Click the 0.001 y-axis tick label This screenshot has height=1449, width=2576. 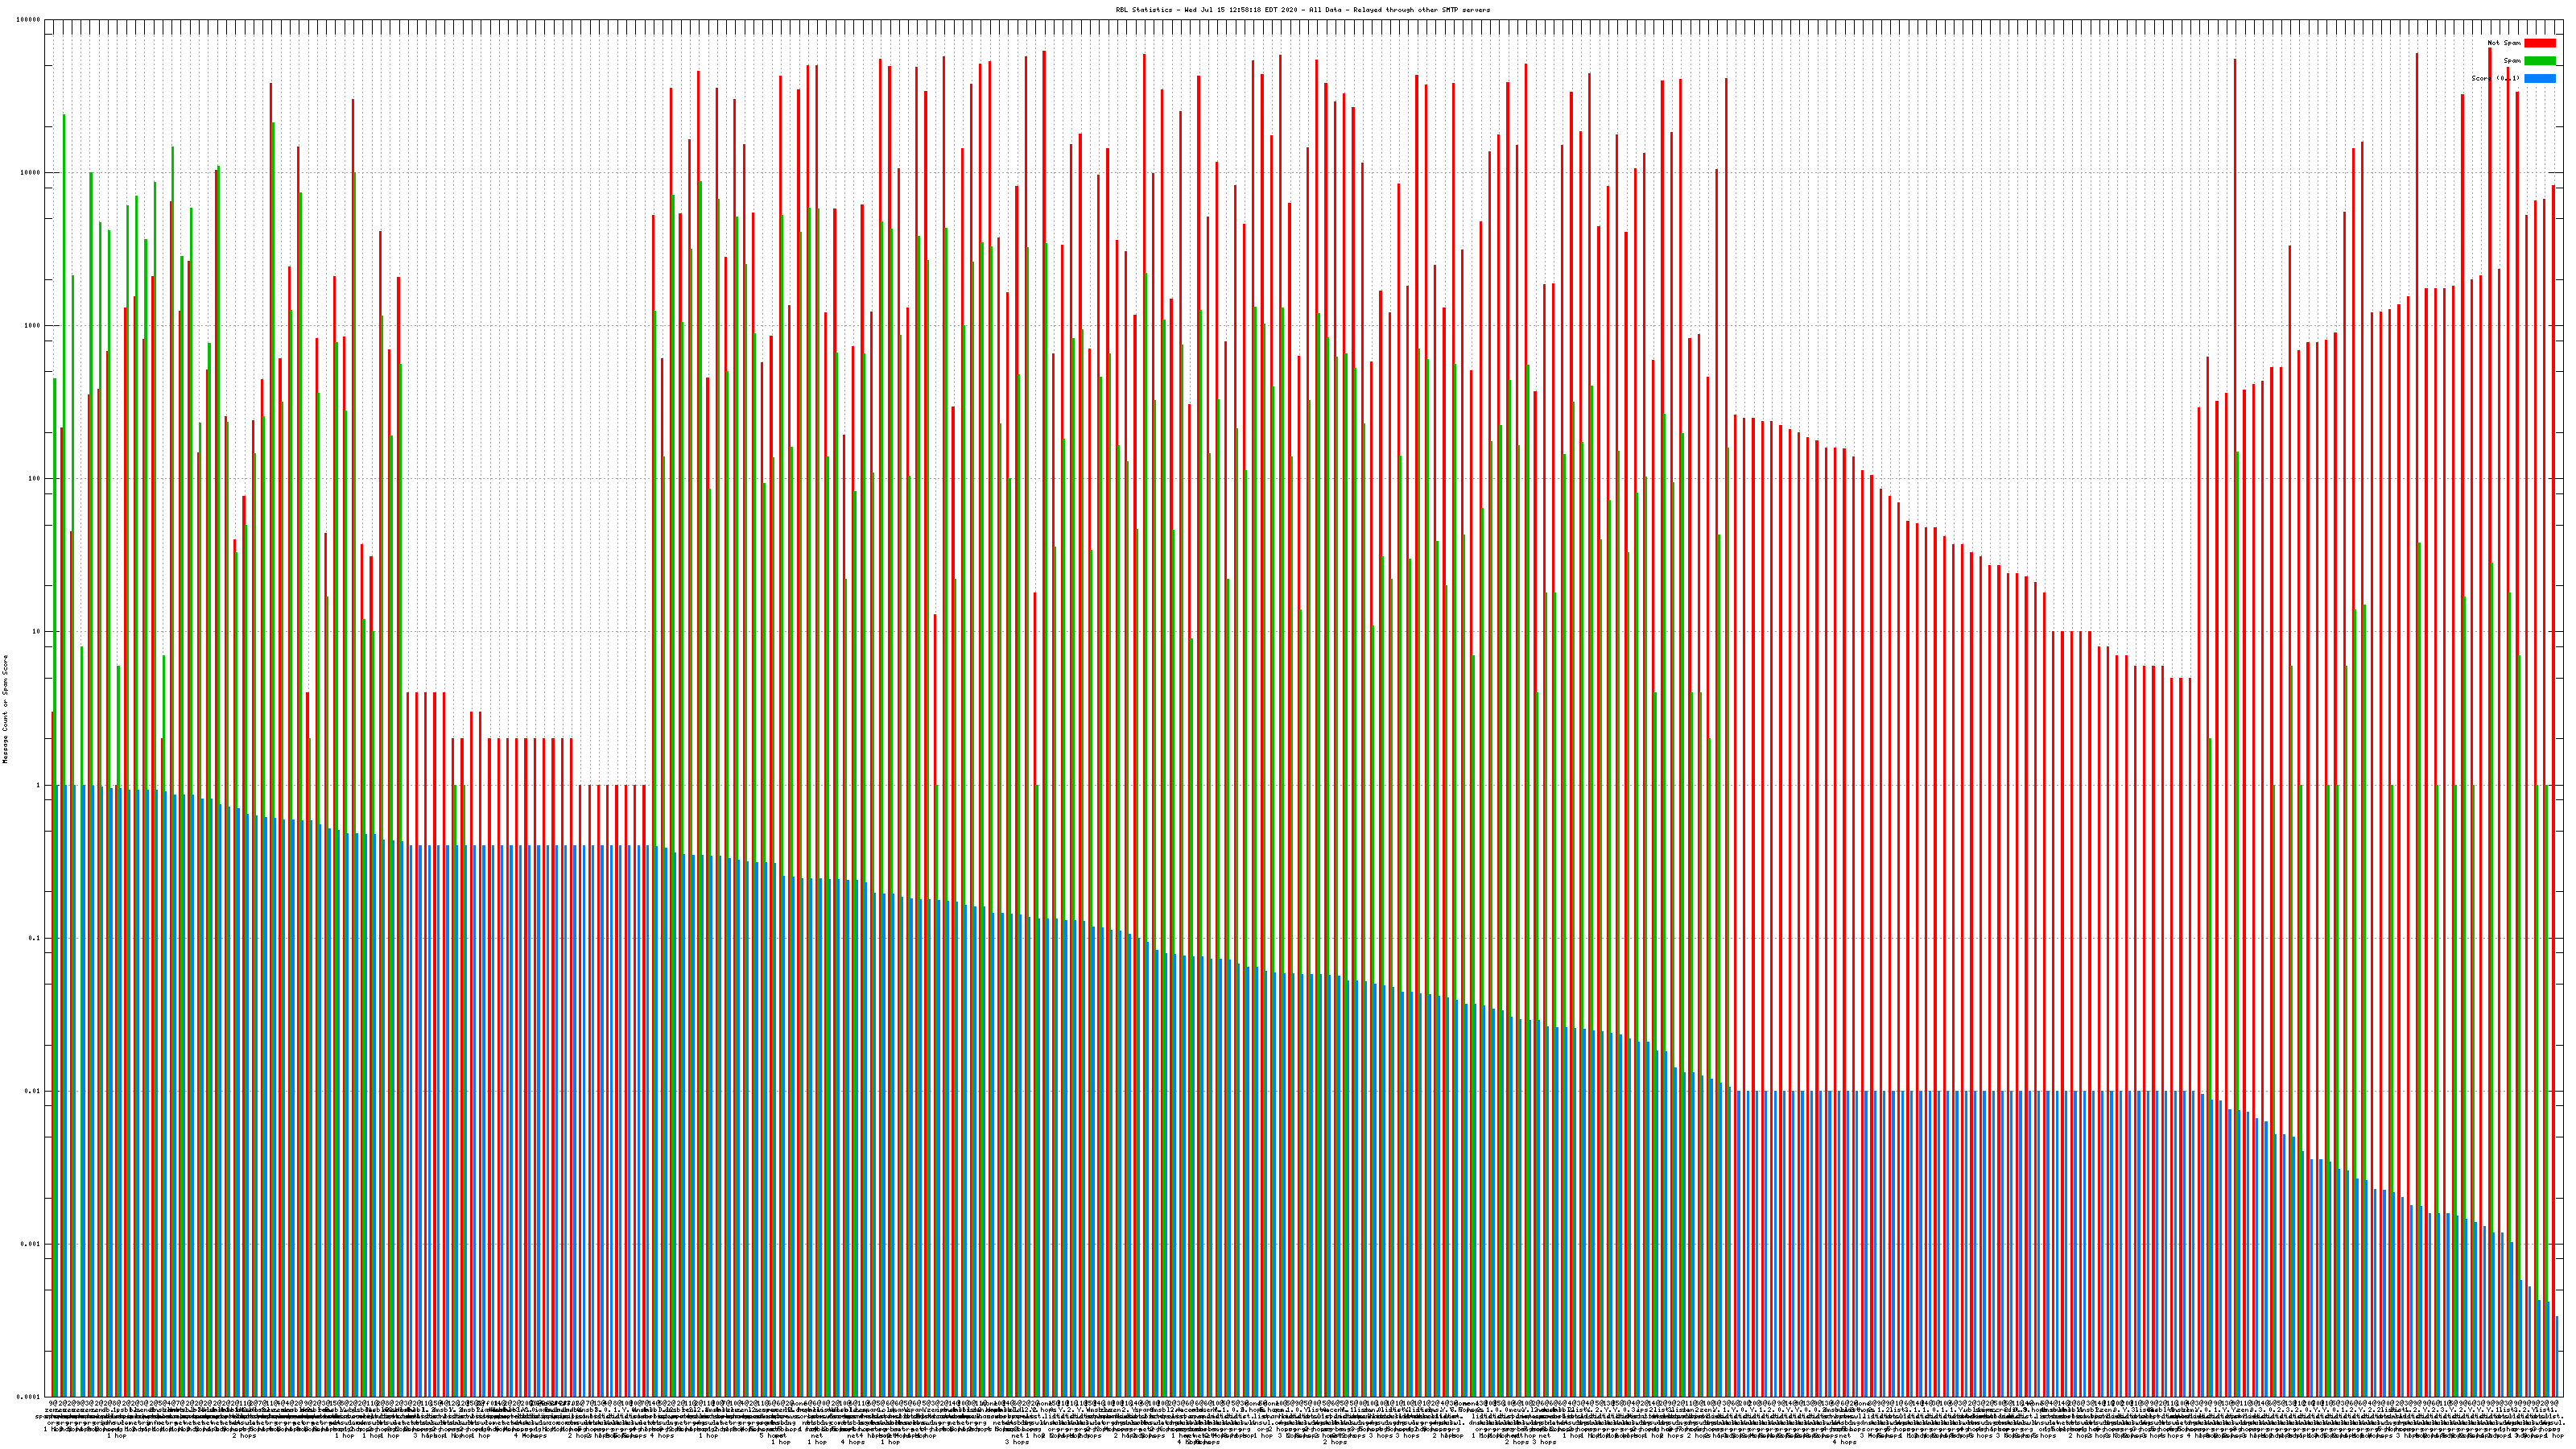click(x=31, y=1244)
